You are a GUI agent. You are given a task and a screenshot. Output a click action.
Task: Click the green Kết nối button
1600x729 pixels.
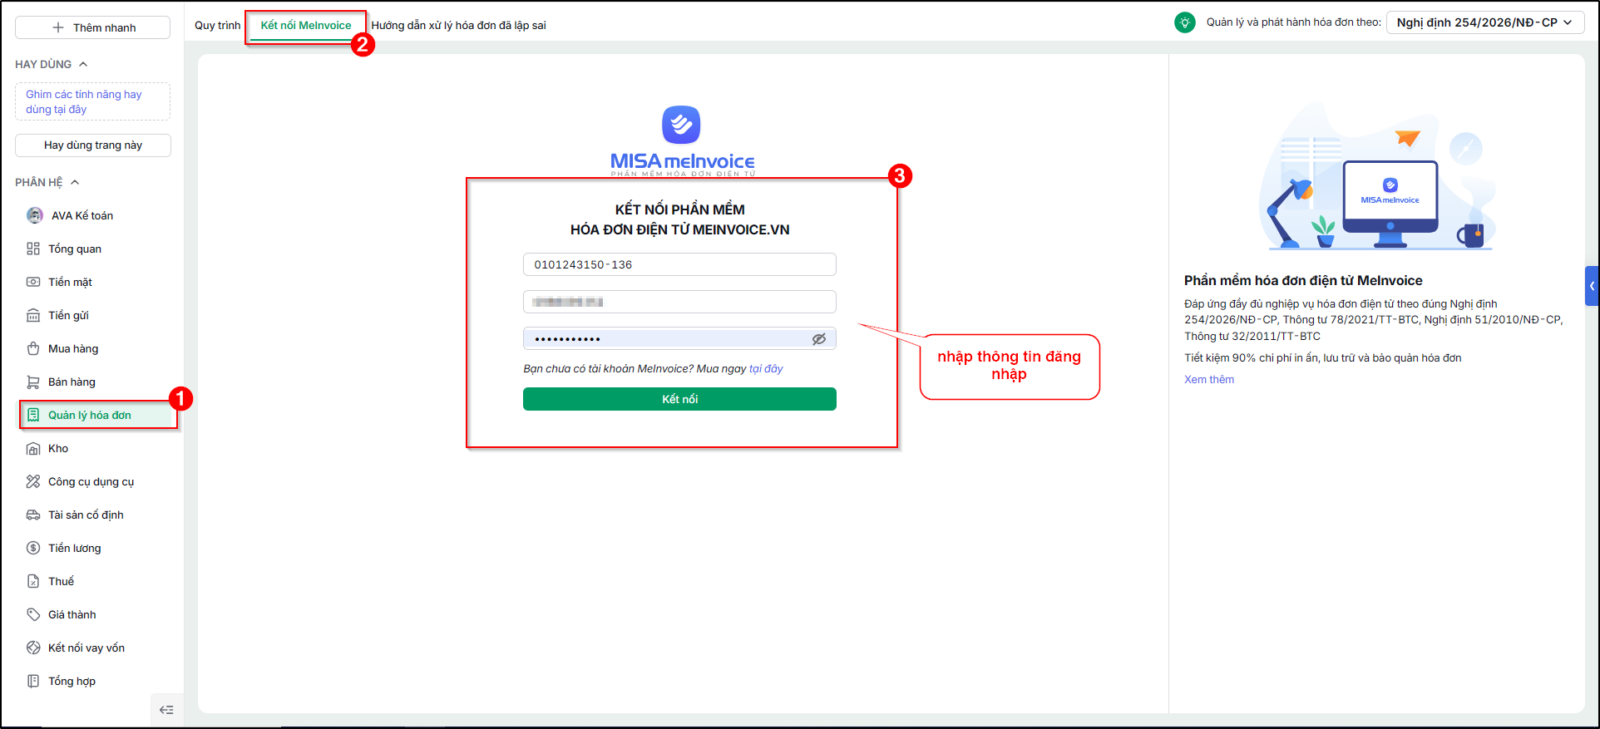coord(680,399)
